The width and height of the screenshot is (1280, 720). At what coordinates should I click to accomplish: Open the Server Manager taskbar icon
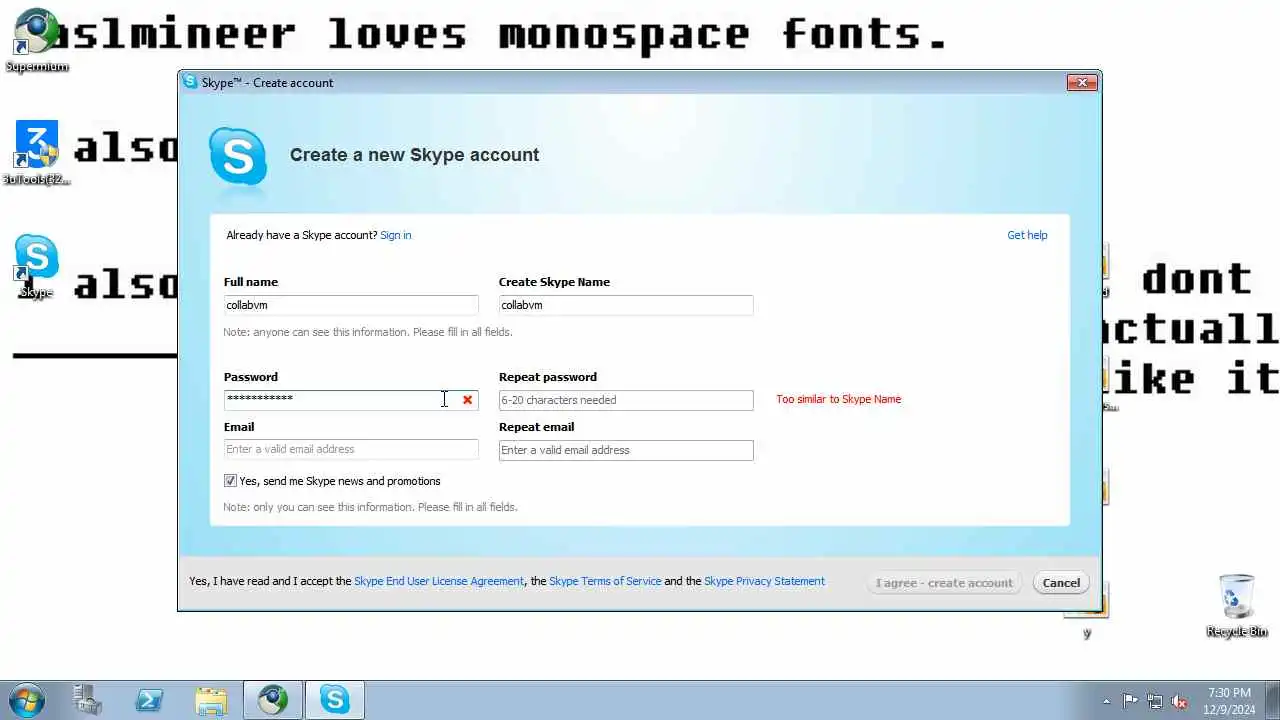click(87, 700)
